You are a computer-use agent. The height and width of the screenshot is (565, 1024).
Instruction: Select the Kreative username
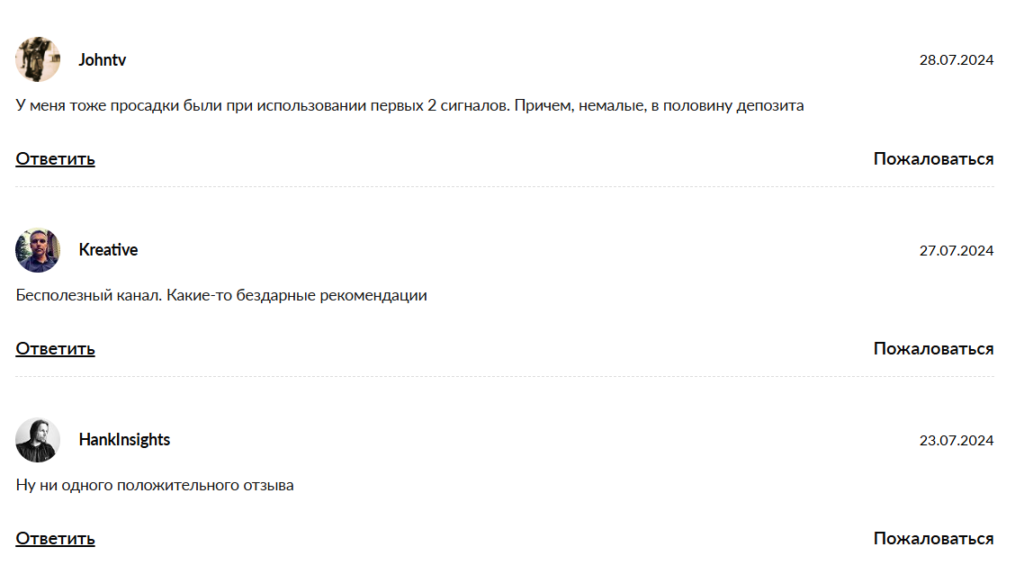click(x=108, y=250)
